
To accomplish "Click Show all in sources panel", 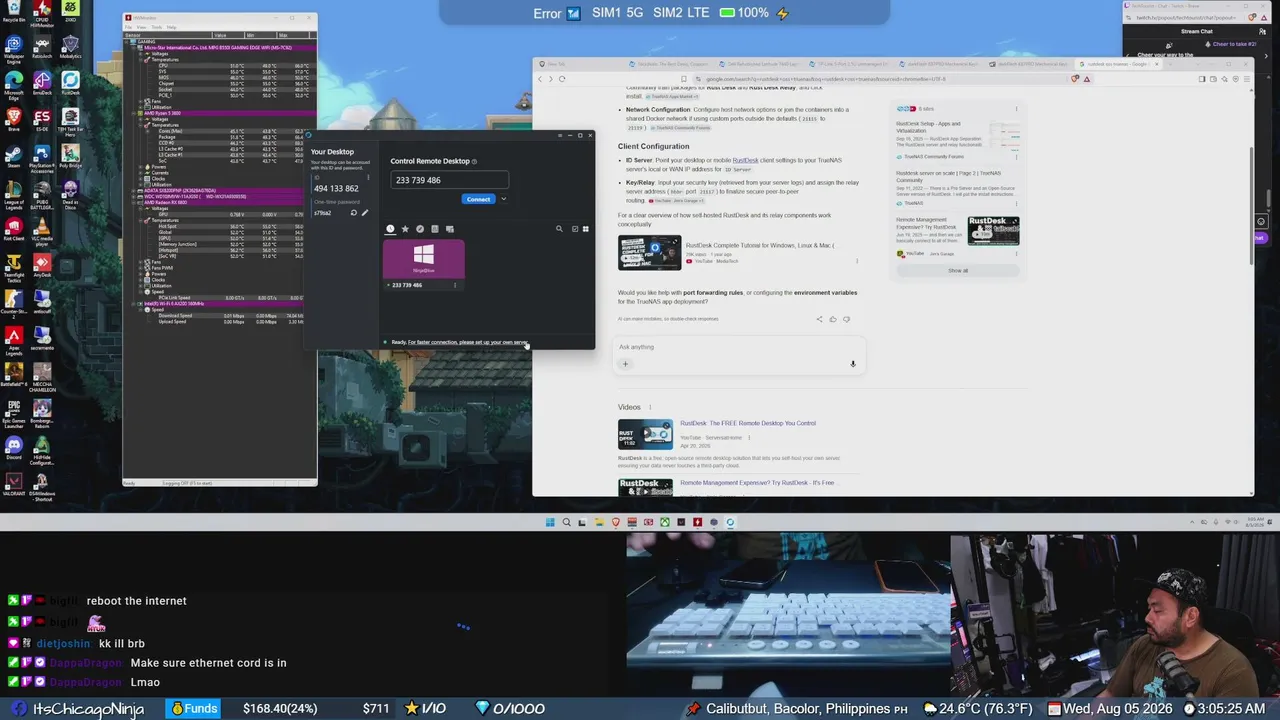I will 958,271.
